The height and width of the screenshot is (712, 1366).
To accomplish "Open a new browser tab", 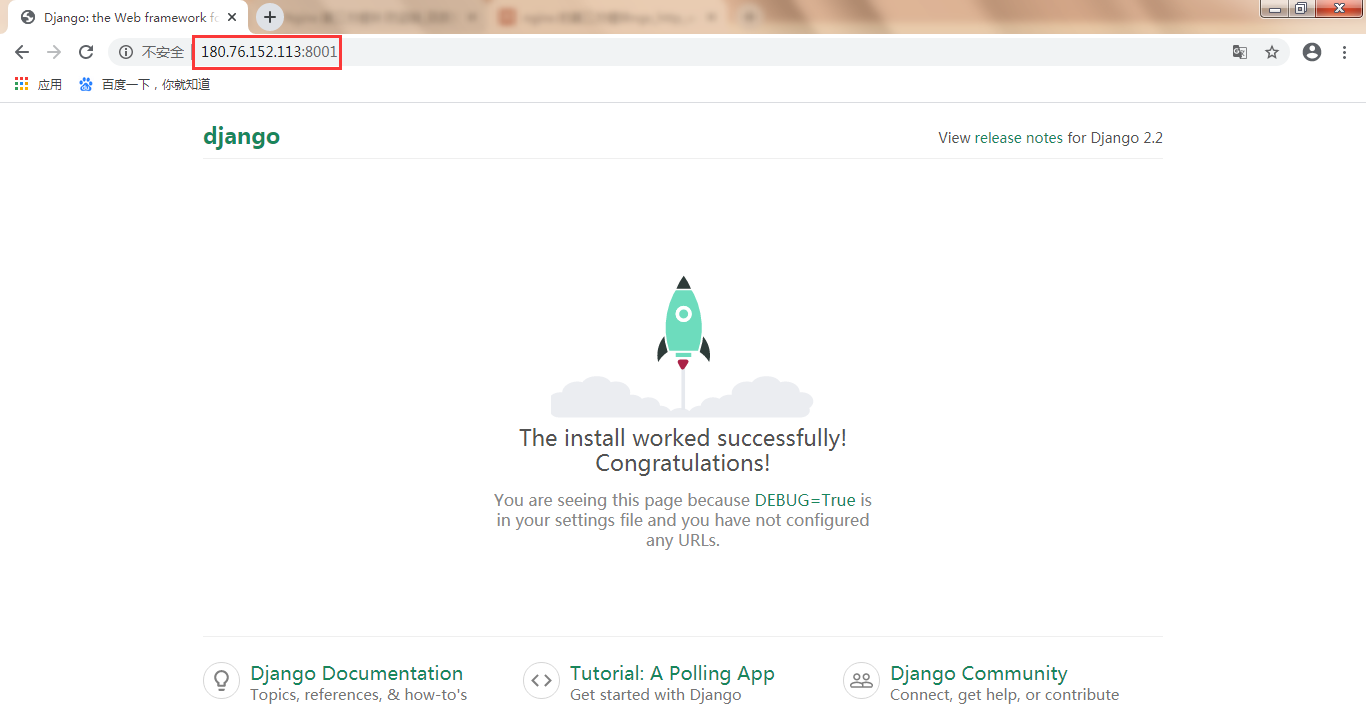I will point(270,17).
